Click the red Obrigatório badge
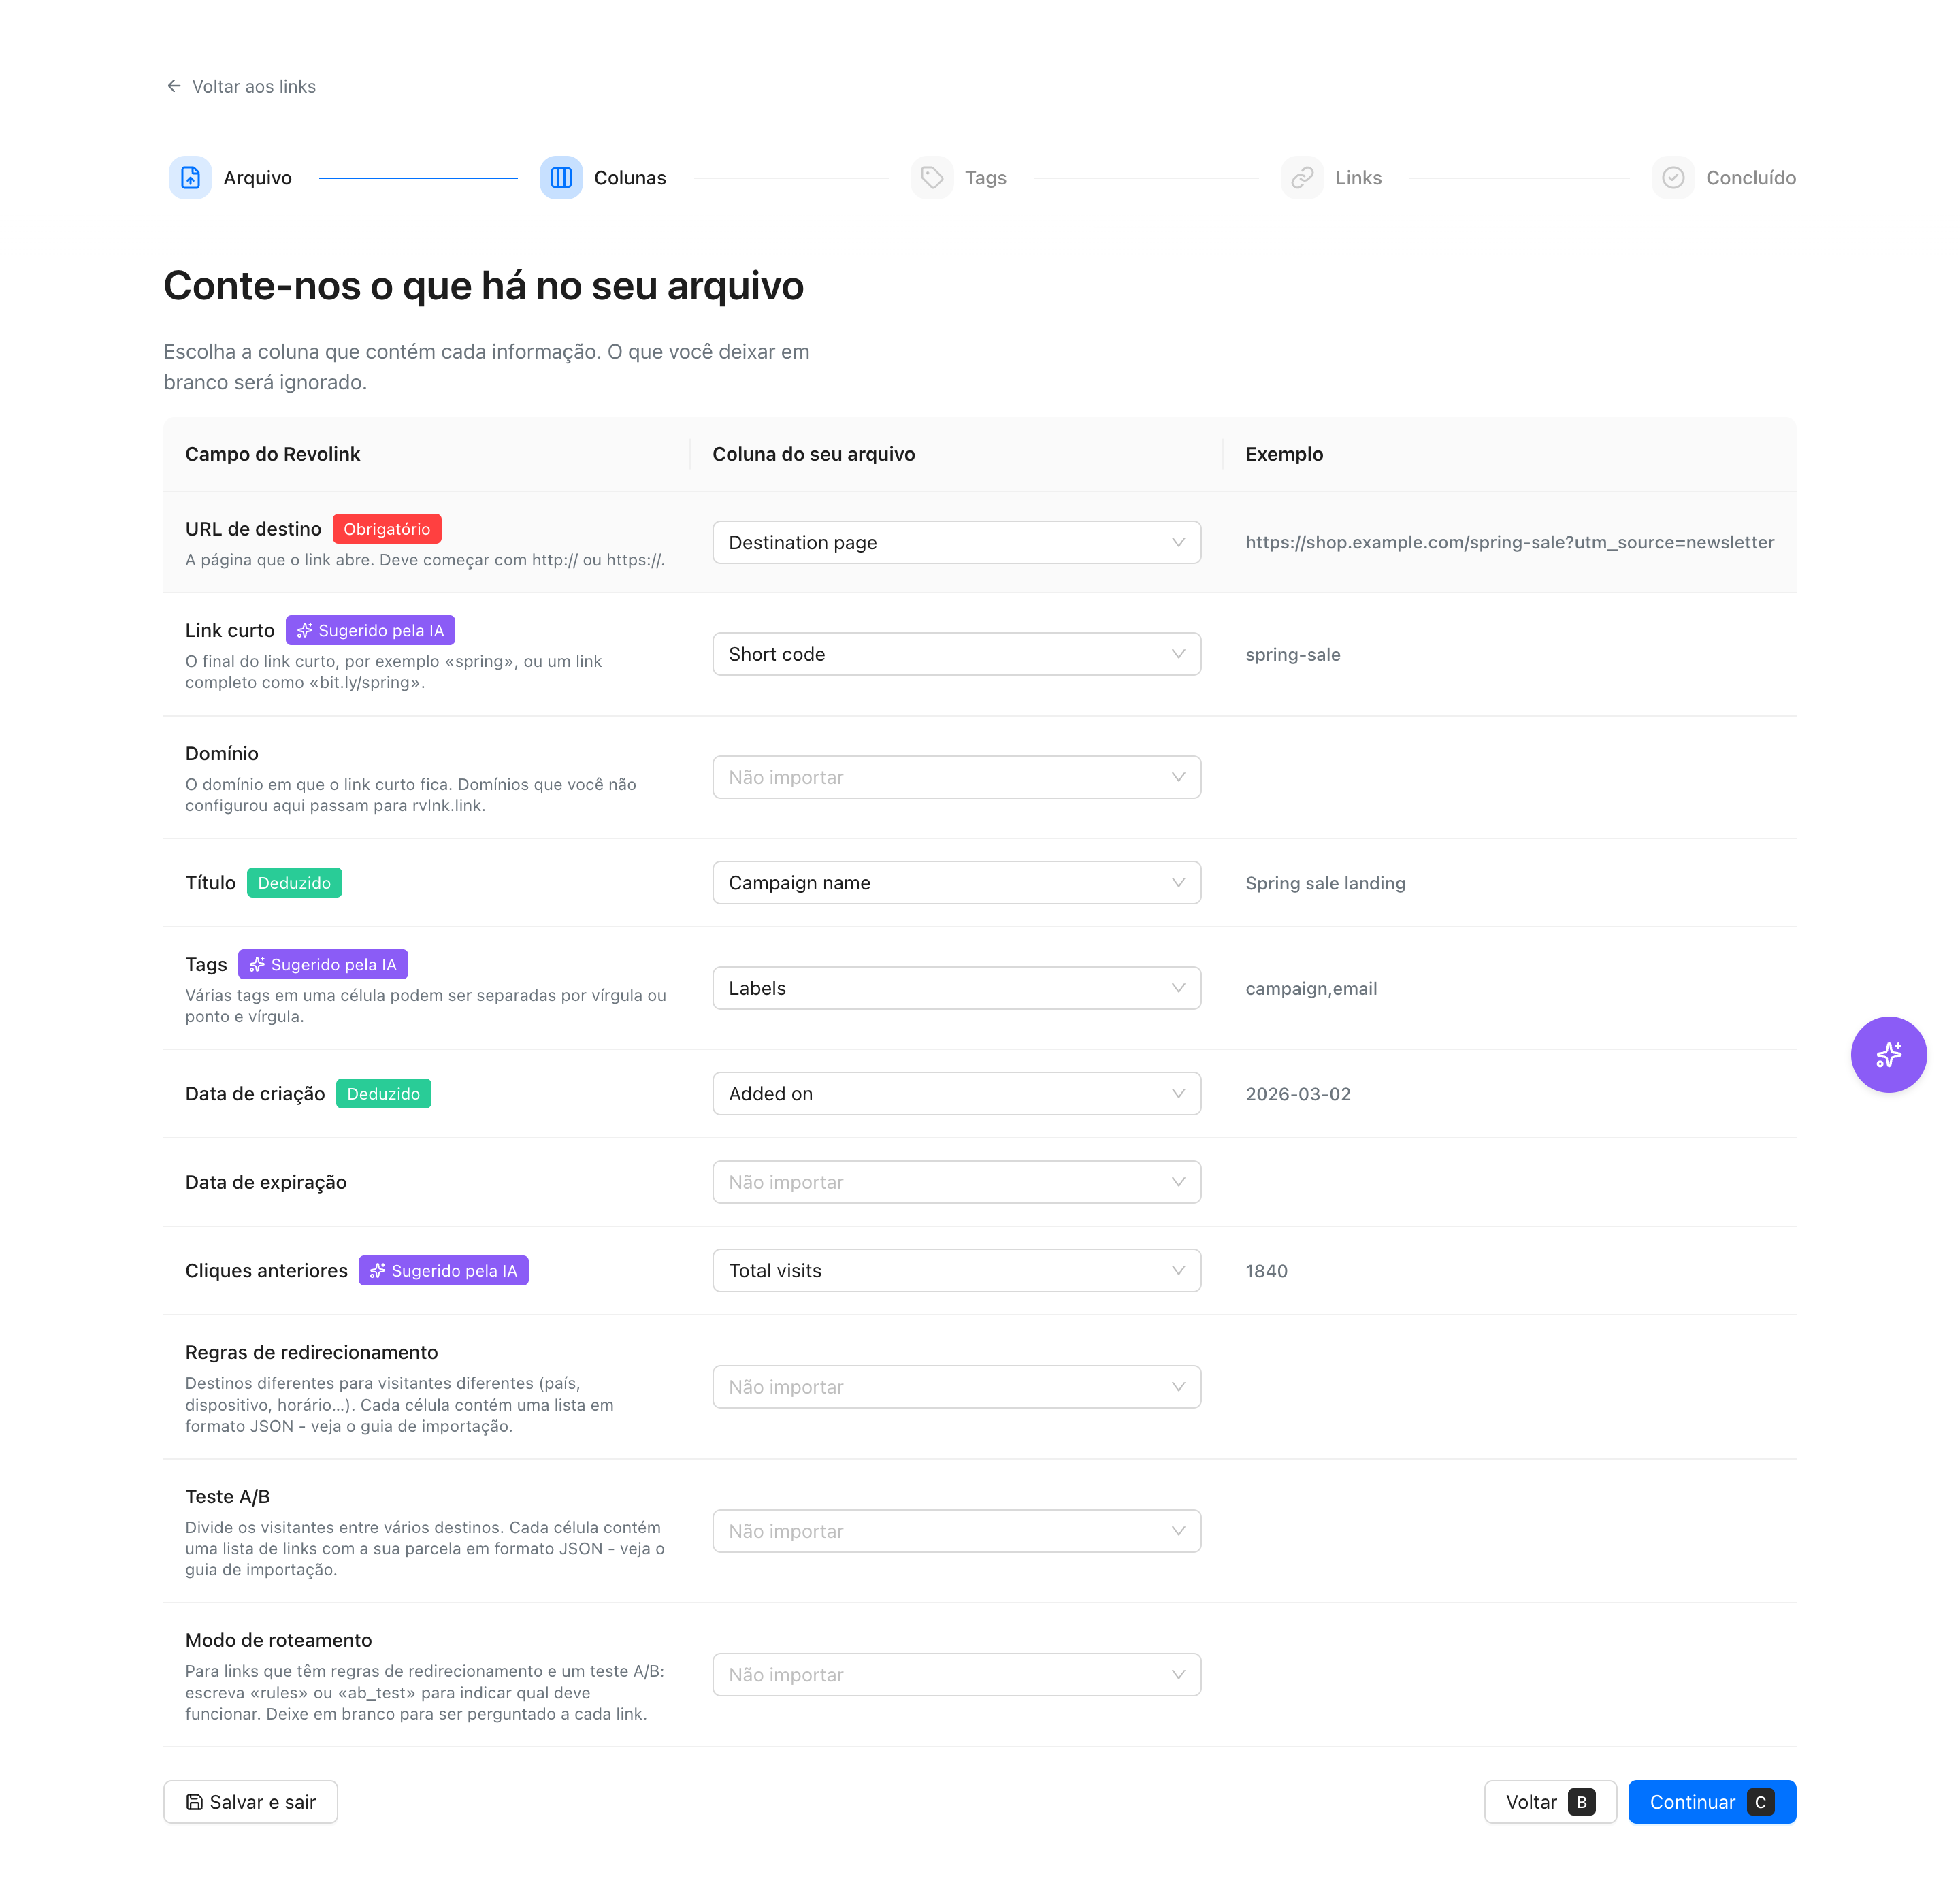 click(x=387, y=529)
